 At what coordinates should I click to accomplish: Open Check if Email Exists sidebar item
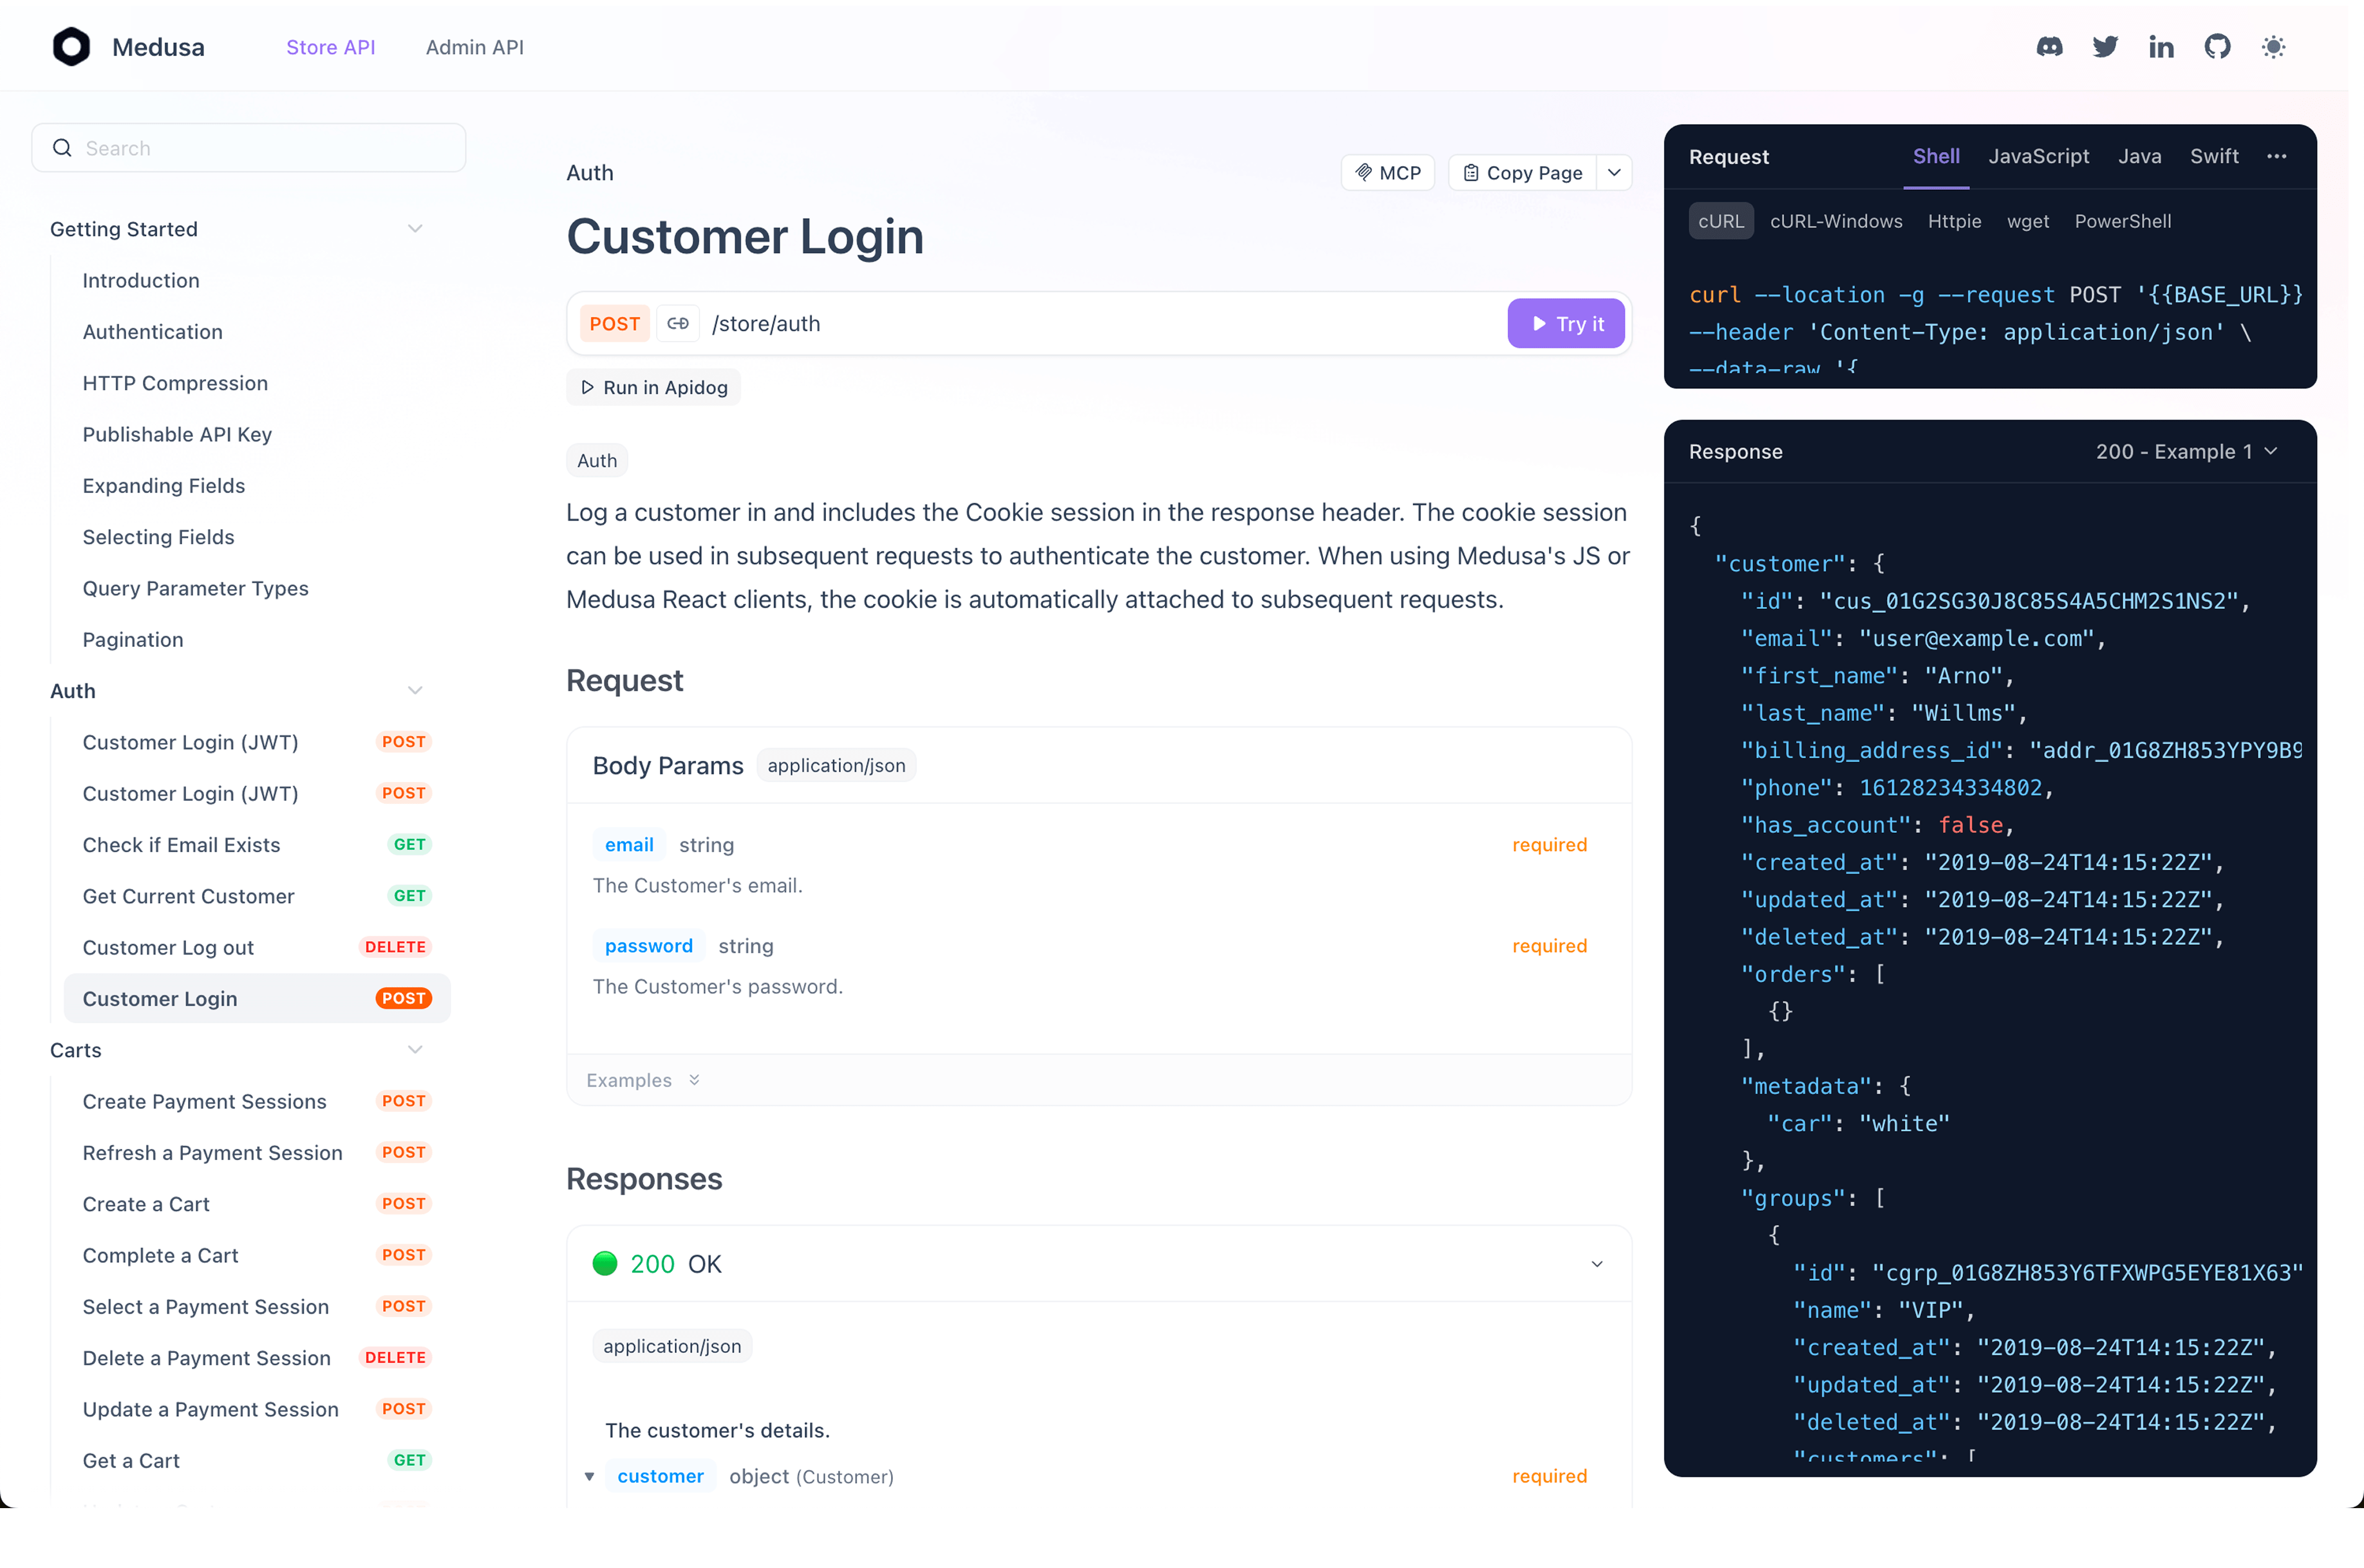click(181, 845)
